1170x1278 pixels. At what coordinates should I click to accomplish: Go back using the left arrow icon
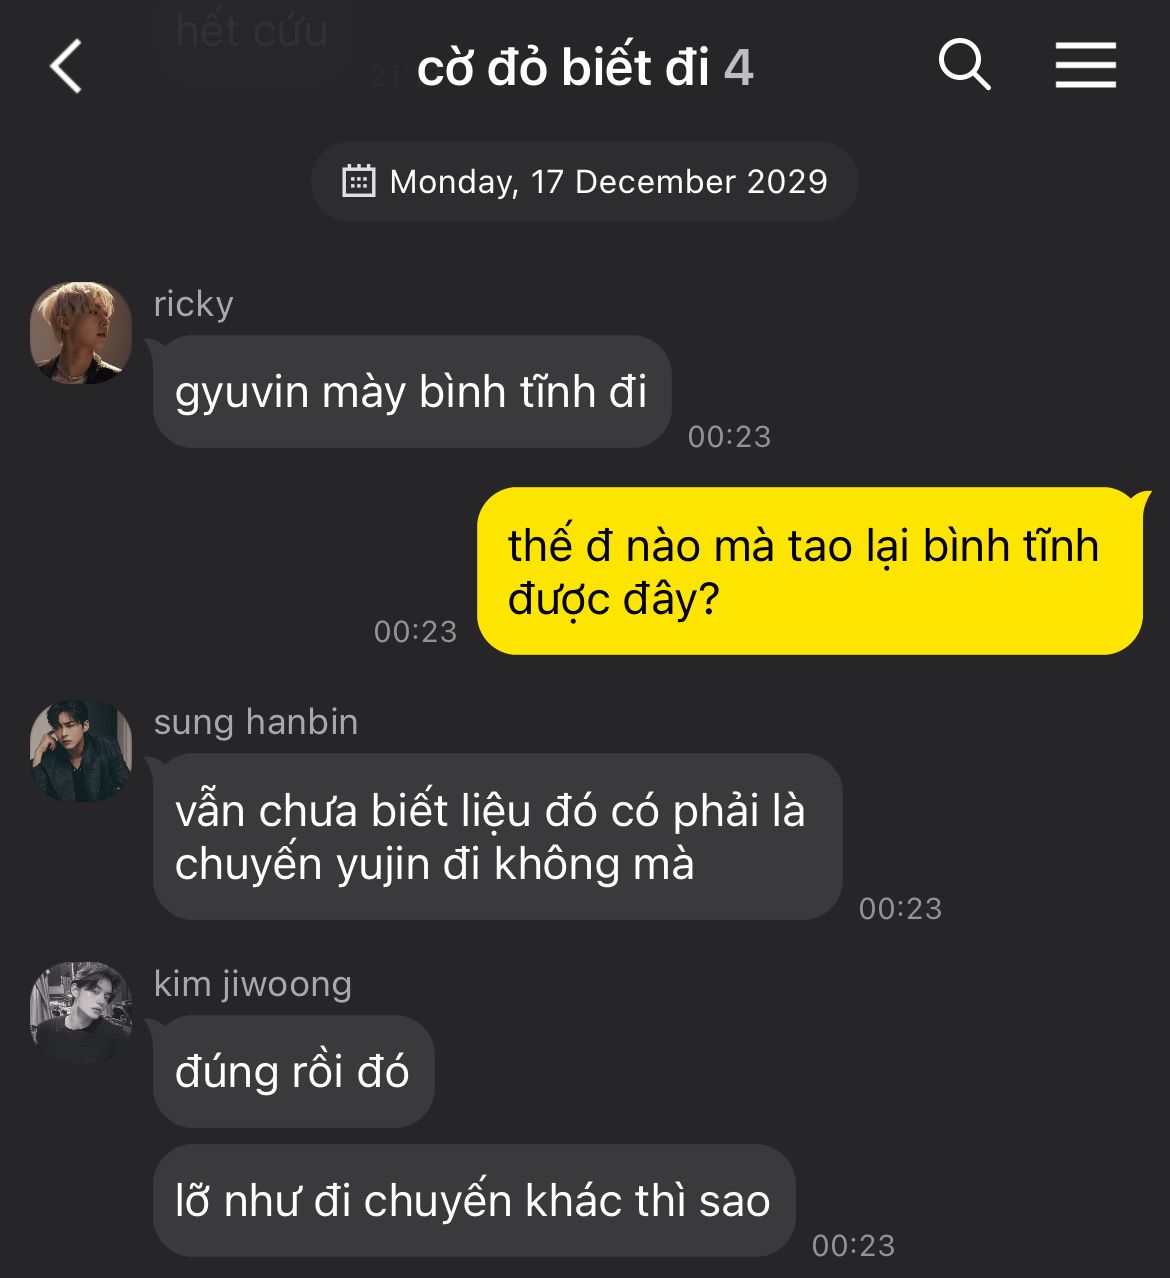[x=66, y=67]
